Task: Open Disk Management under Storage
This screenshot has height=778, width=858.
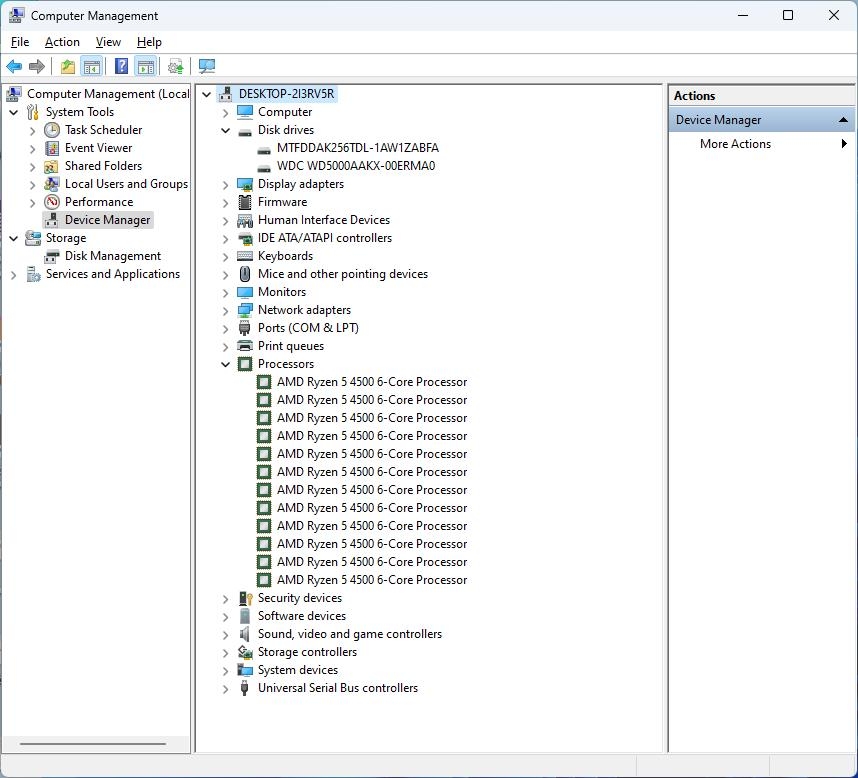Action: (112, 256)
